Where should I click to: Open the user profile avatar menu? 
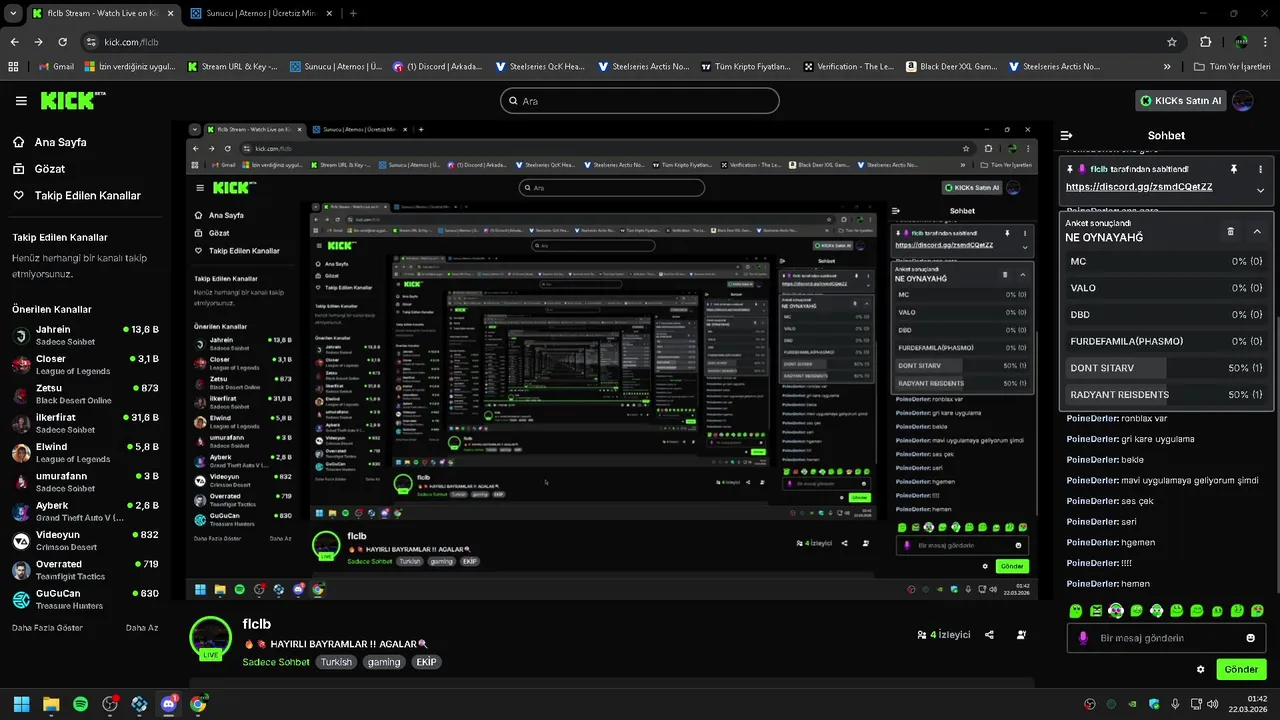tap(1243, 101)
